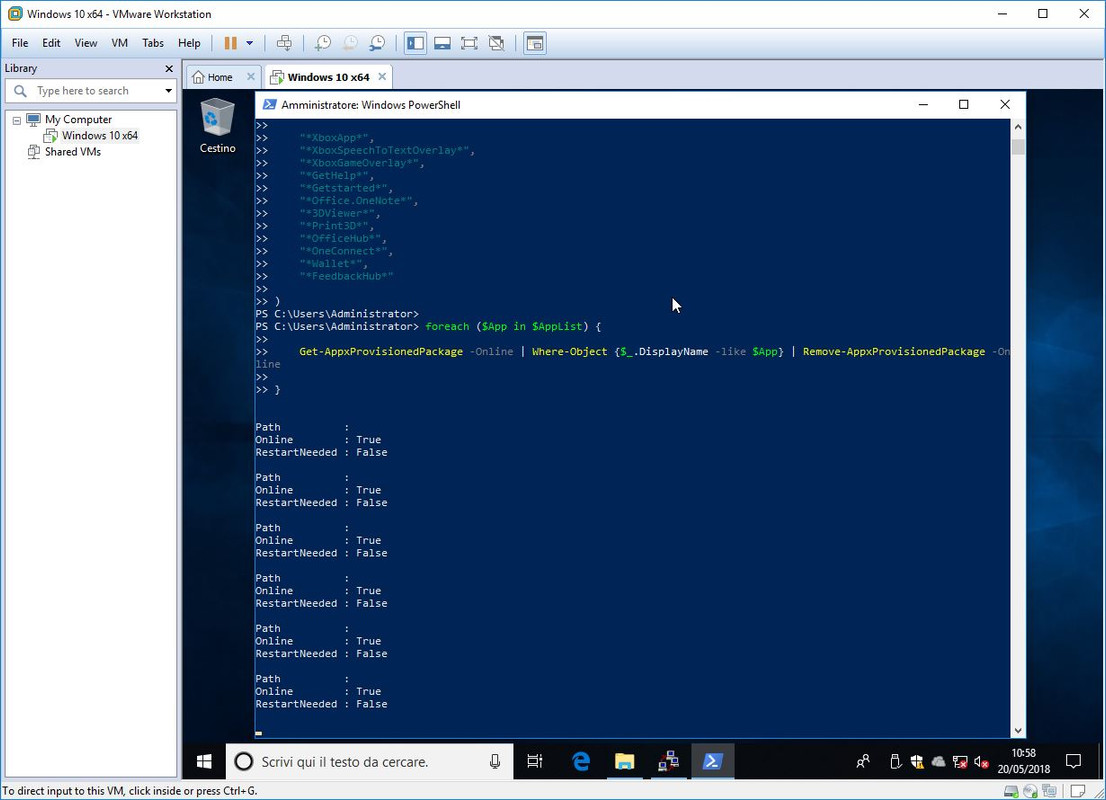Minimize the PowerShell window
Viewport: 1106px width, 800px height.
pos(923,104)
